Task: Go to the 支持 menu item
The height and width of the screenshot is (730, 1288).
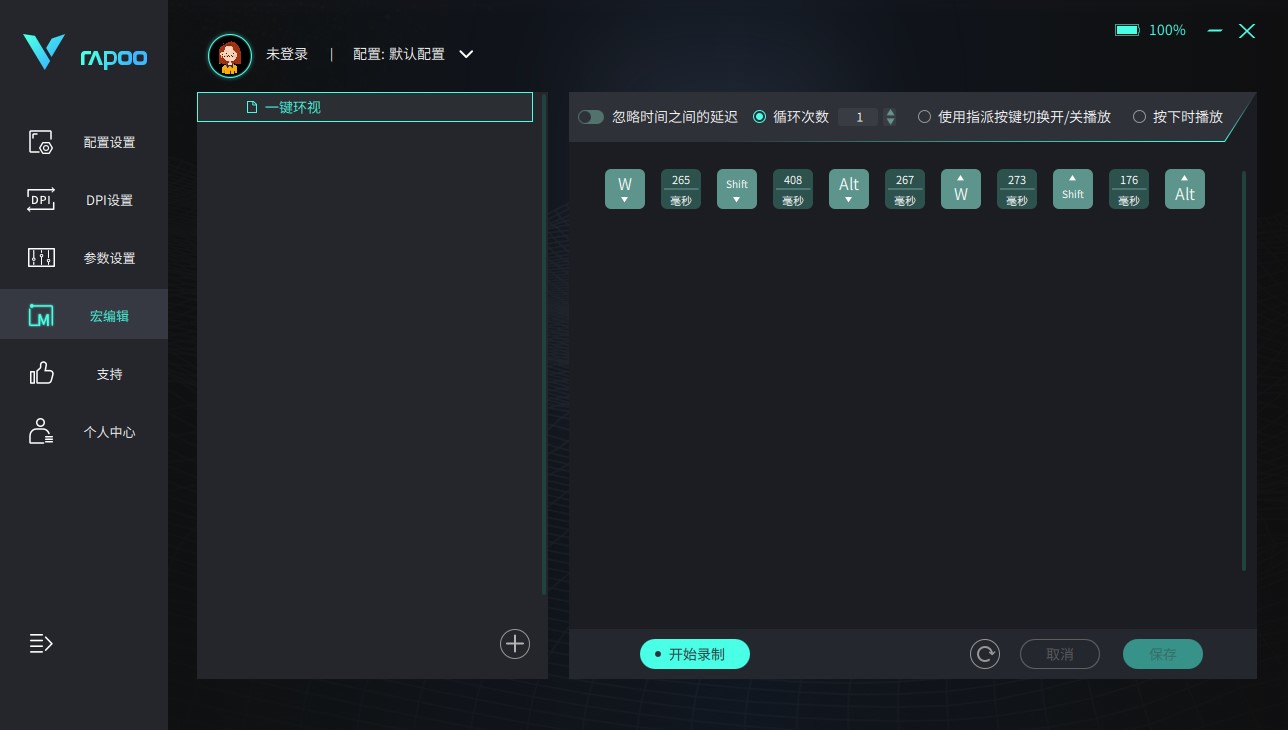Action: pyautogui.click(x=84, y=374)
